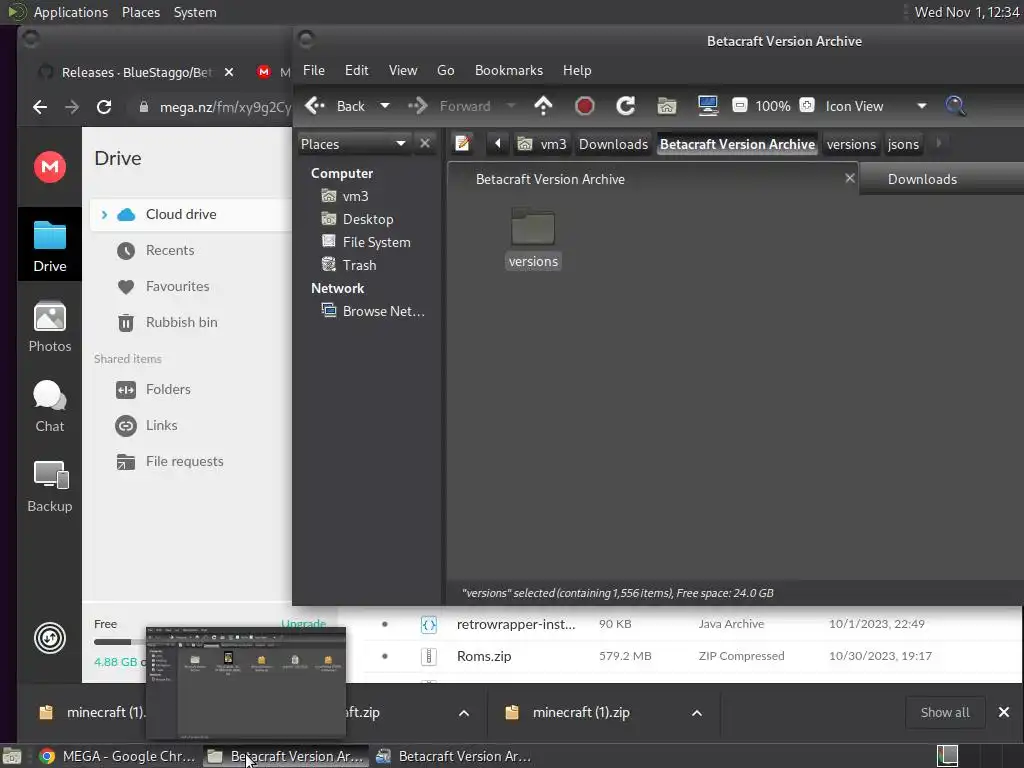Viewport: 1024px width, 768px height.
Task: Open File requests in MEGA
Action: click(x=184, y=461)
